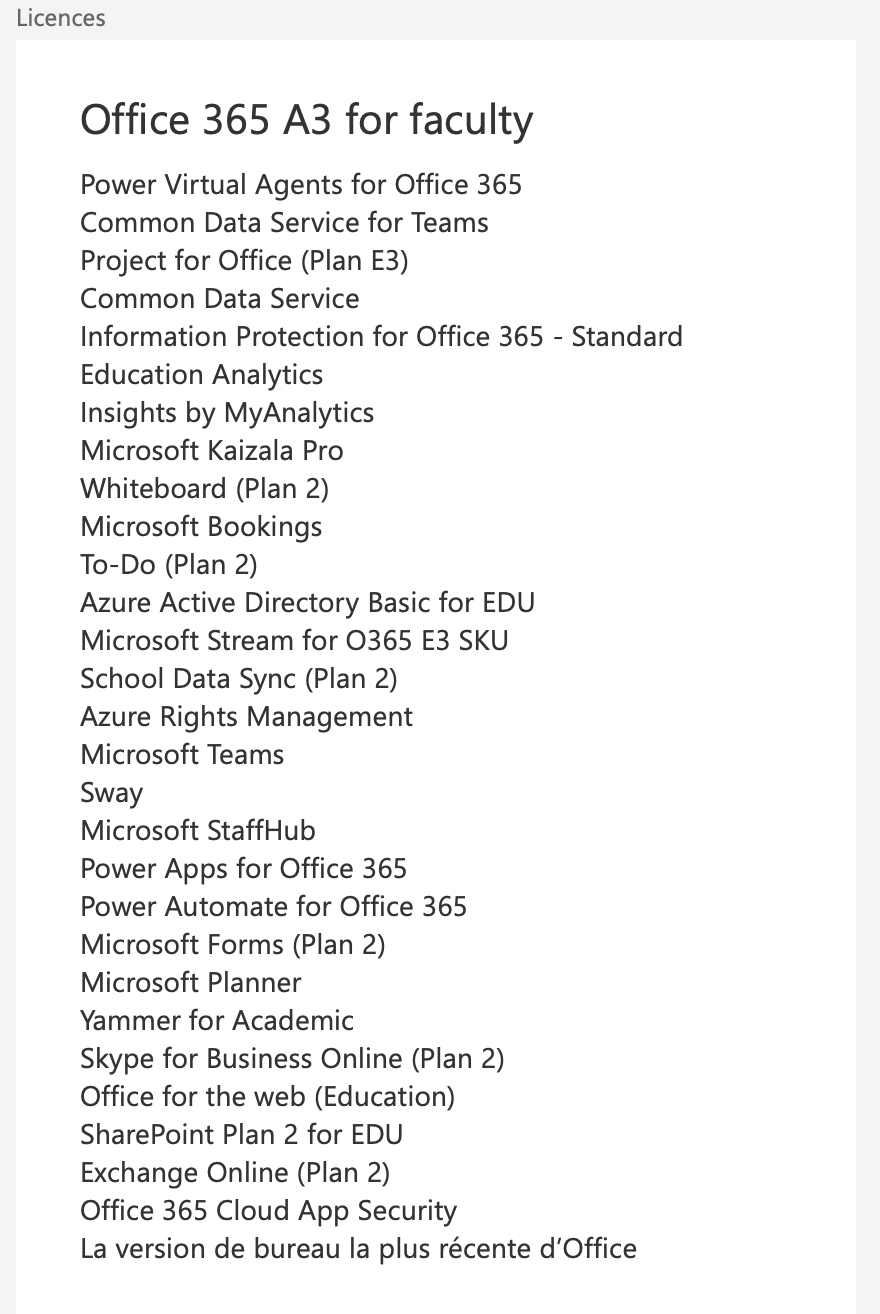
Task: Click Microsoft Stream for O365 E3 SKU
Action: 295,641
